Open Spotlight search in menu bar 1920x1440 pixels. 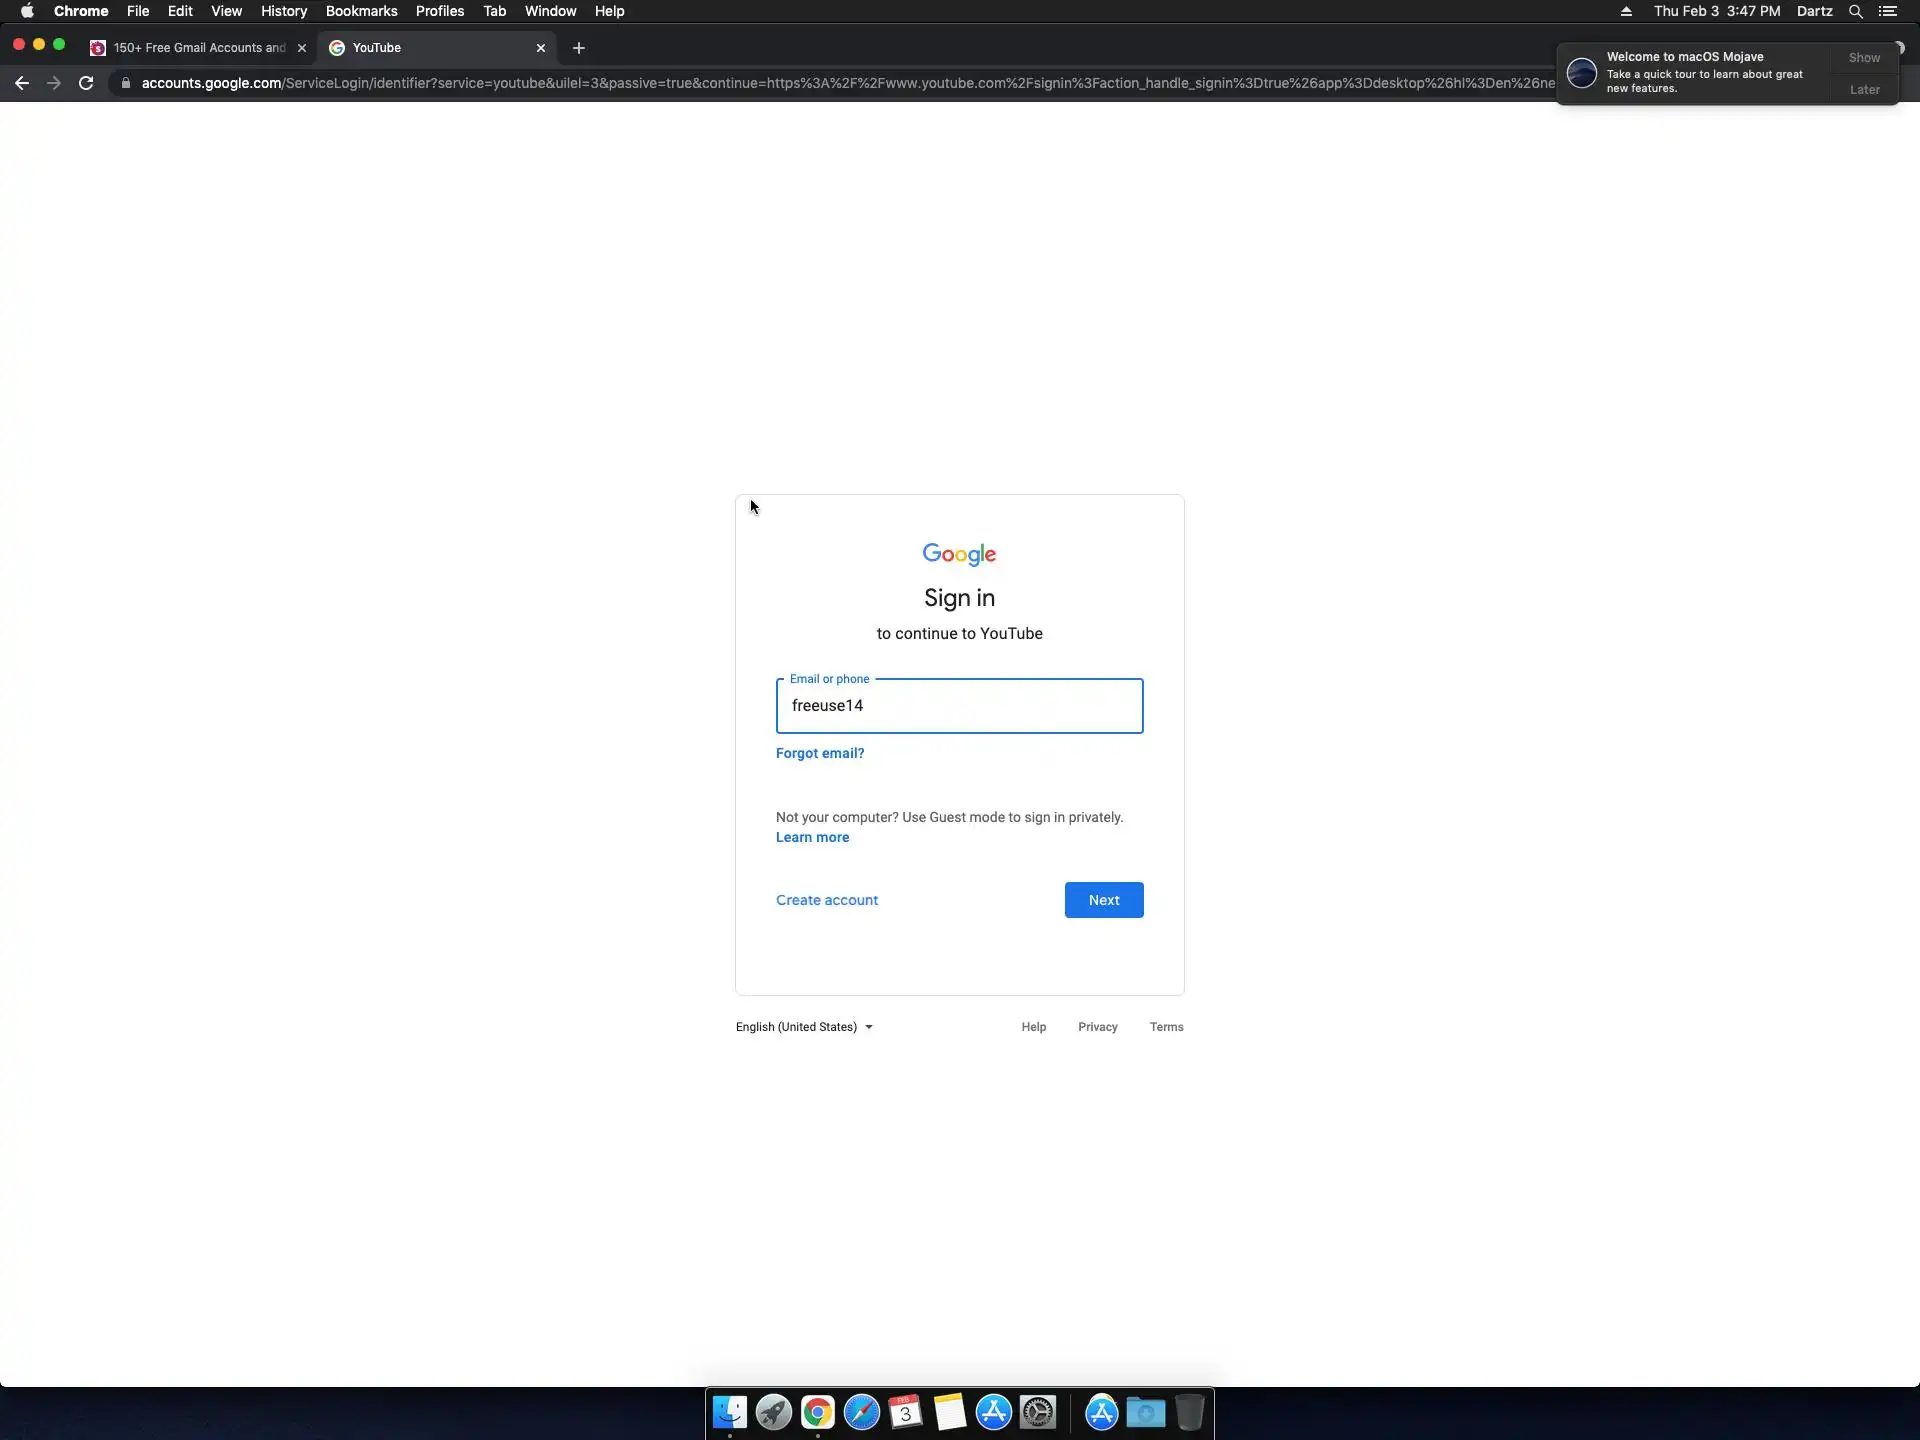tap(1855, 11)
